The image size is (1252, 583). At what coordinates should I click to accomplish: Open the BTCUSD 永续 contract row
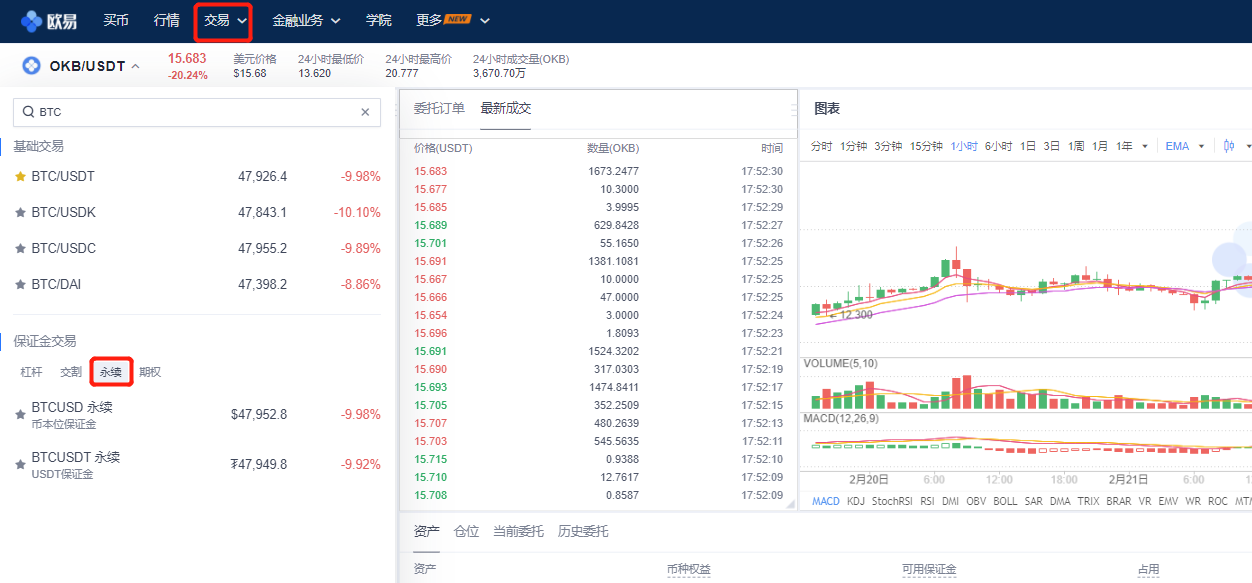click(x=197, y=415)
